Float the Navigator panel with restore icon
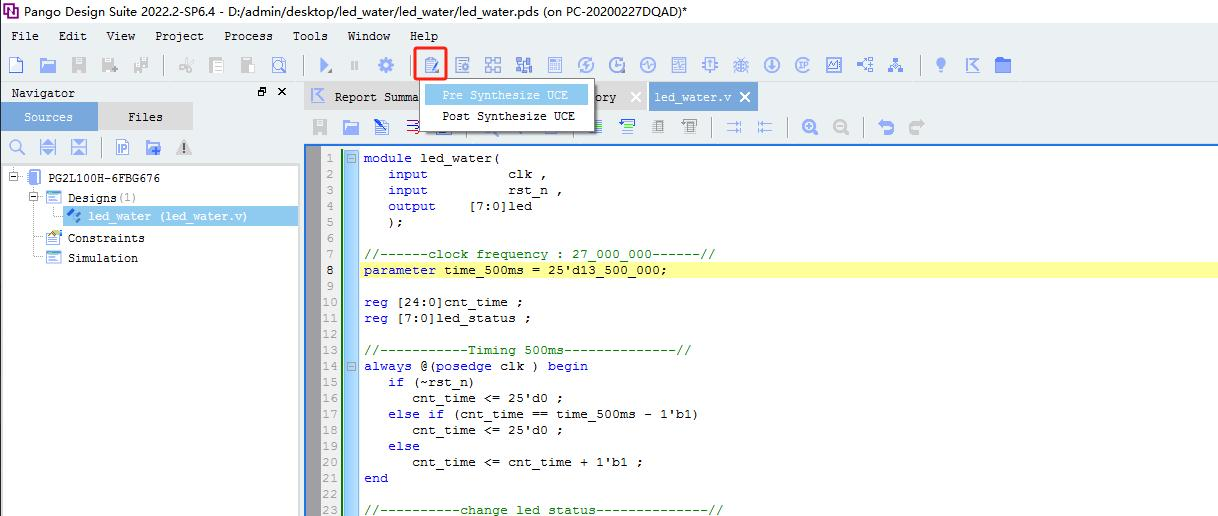Viewport: 1218px width, 516px height. coord(262,92)
